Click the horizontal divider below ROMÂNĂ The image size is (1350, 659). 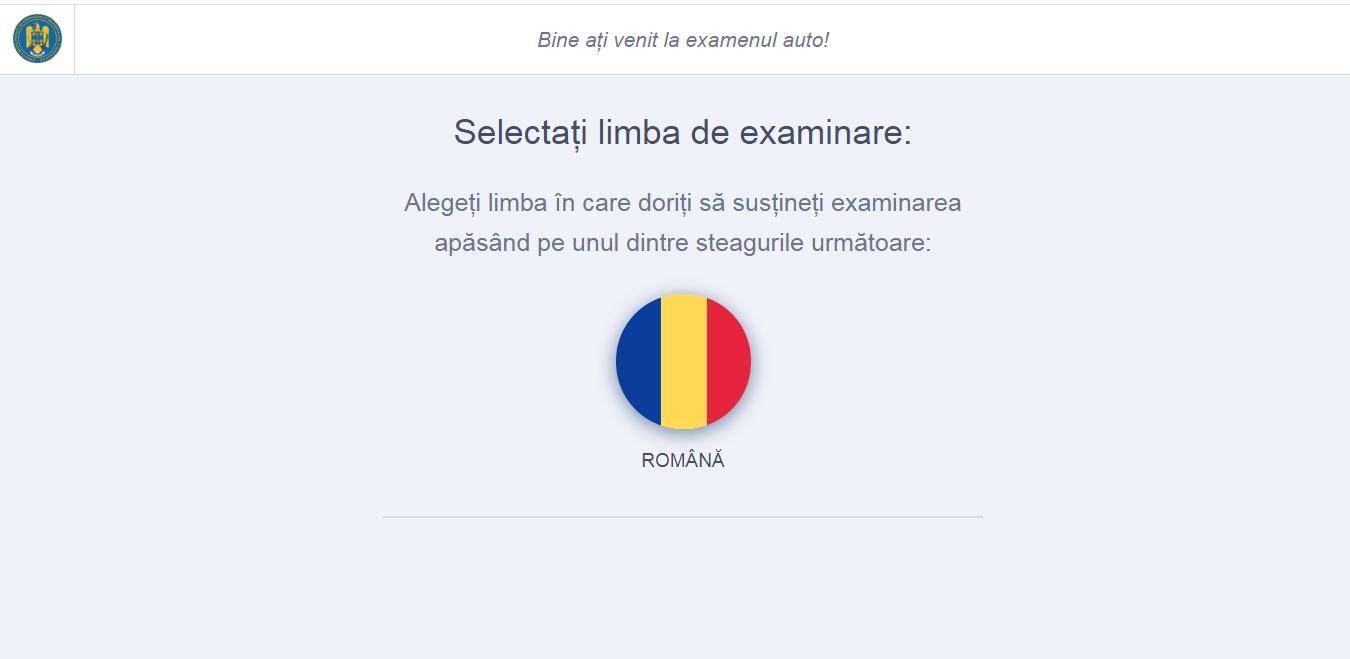[683, 517]
